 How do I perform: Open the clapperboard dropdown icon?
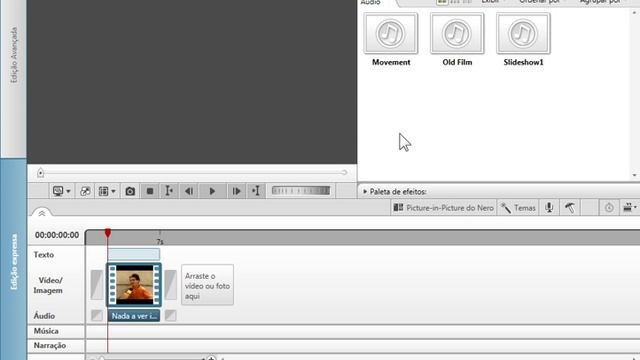click(630, 208)
